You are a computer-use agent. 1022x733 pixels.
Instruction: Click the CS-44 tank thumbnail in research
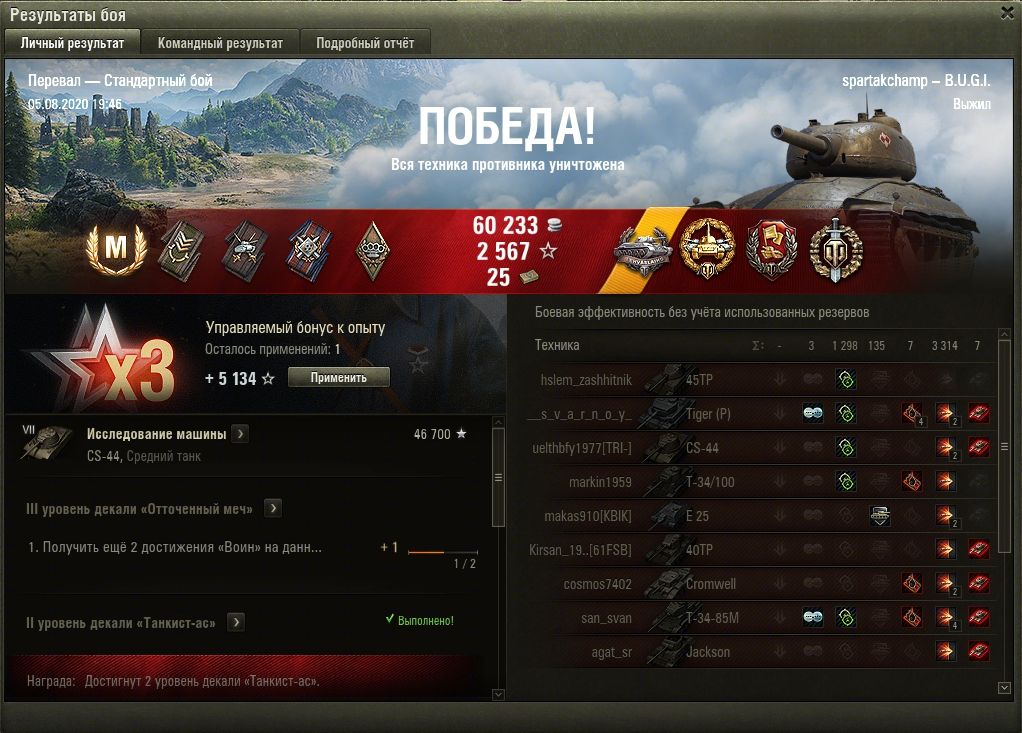[48, 442]
